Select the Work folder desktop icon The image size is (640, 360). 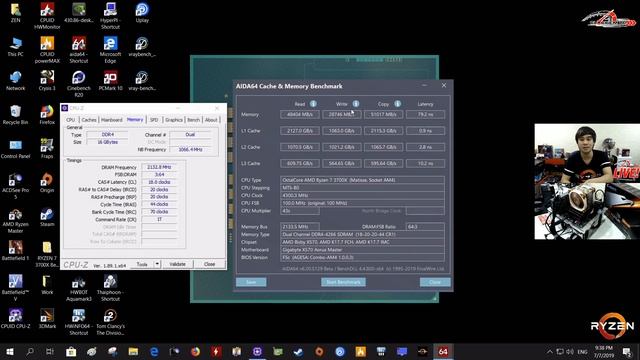pos(47,284)
